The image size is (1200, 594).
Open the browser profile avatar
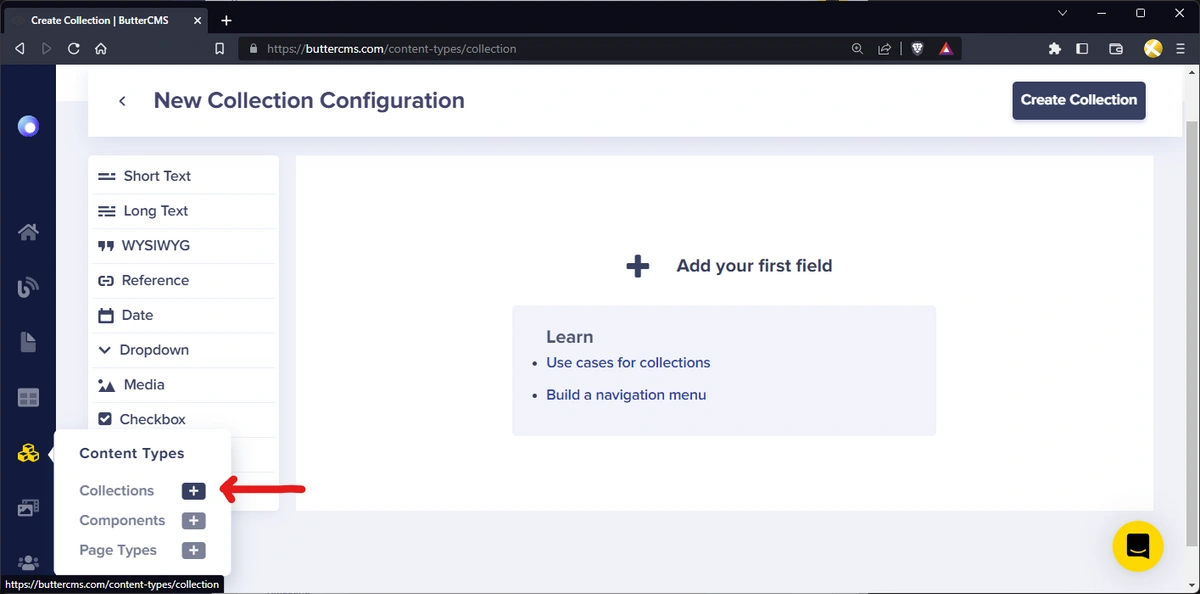tap(1153, 48)
